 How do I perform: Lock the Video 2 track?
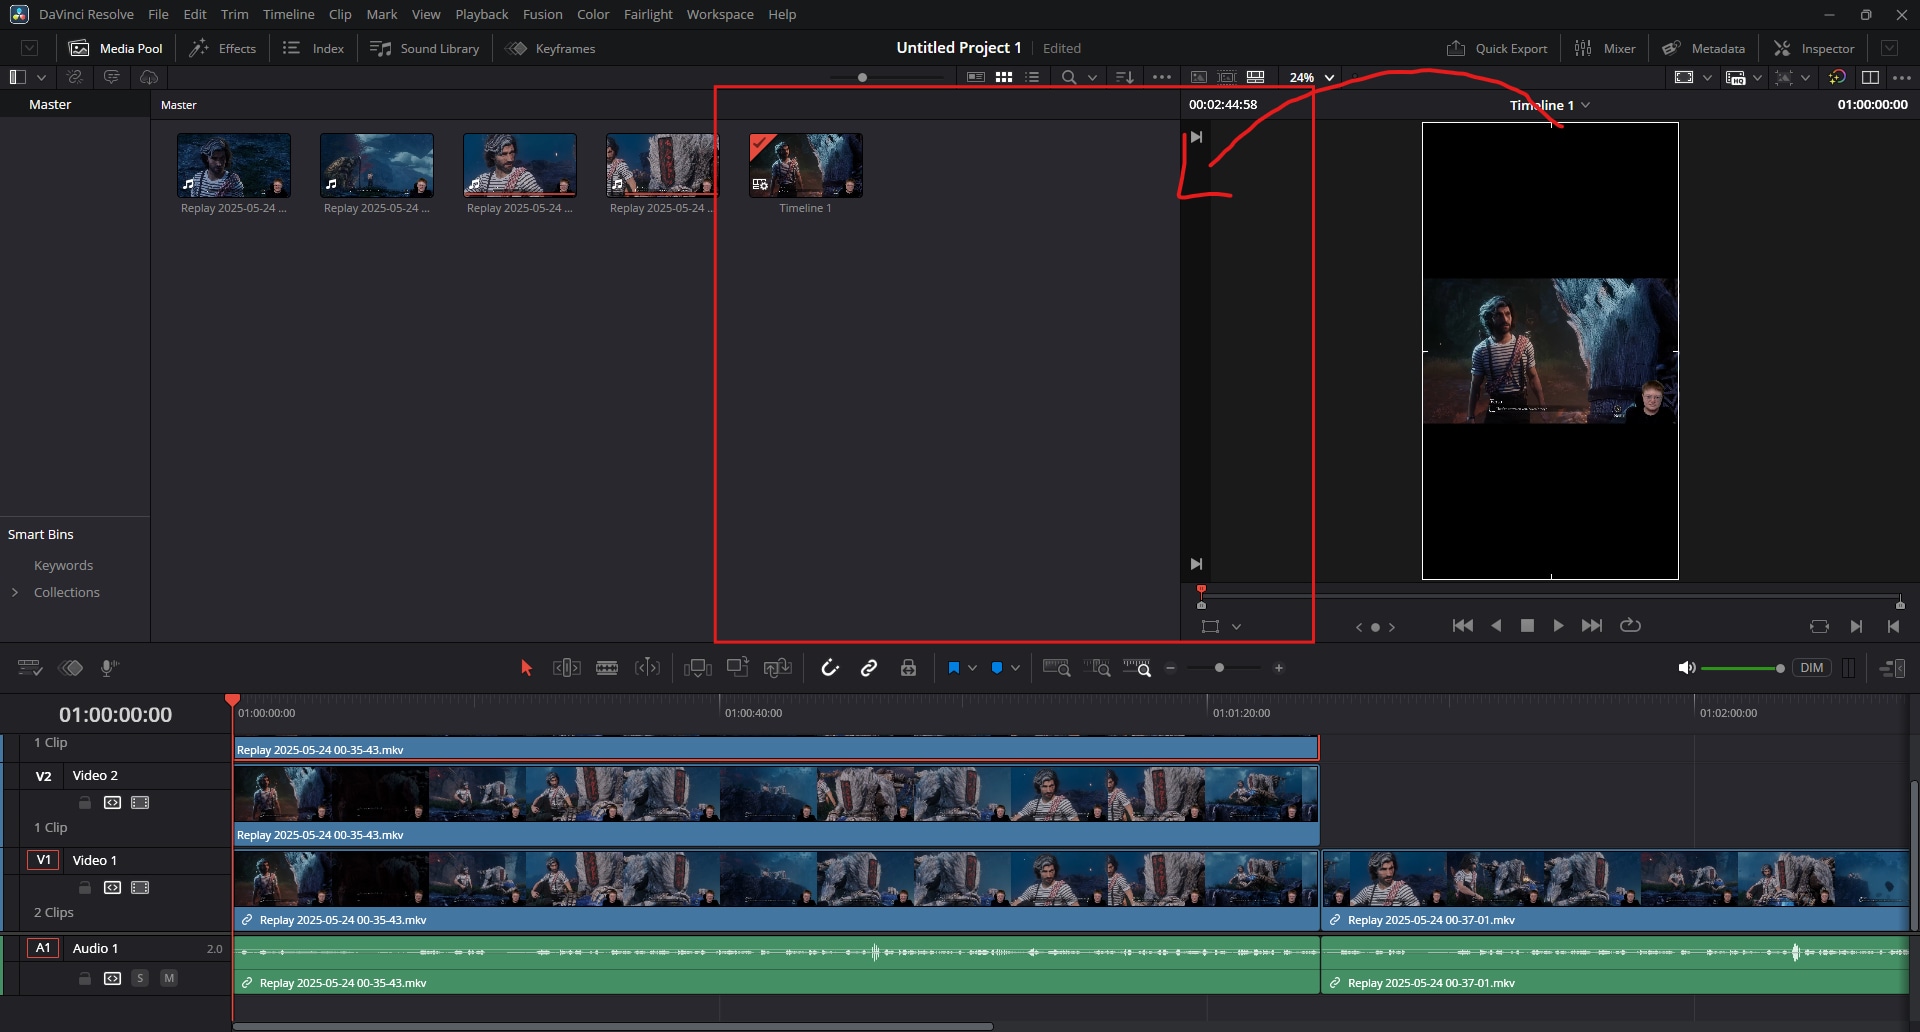pos(84,801)
